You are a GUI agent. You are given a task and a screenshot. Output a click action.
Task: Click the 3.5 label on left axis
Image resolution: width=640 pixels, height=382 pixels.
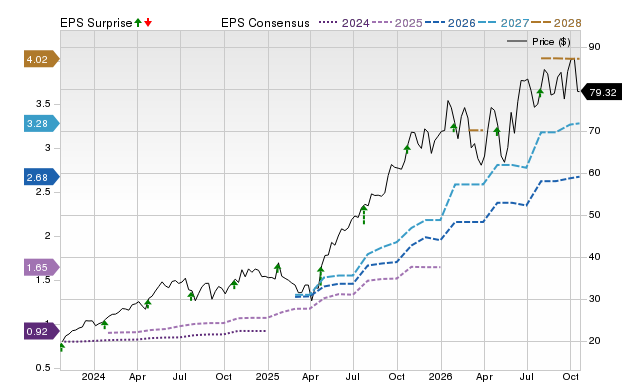click(43, 104)
